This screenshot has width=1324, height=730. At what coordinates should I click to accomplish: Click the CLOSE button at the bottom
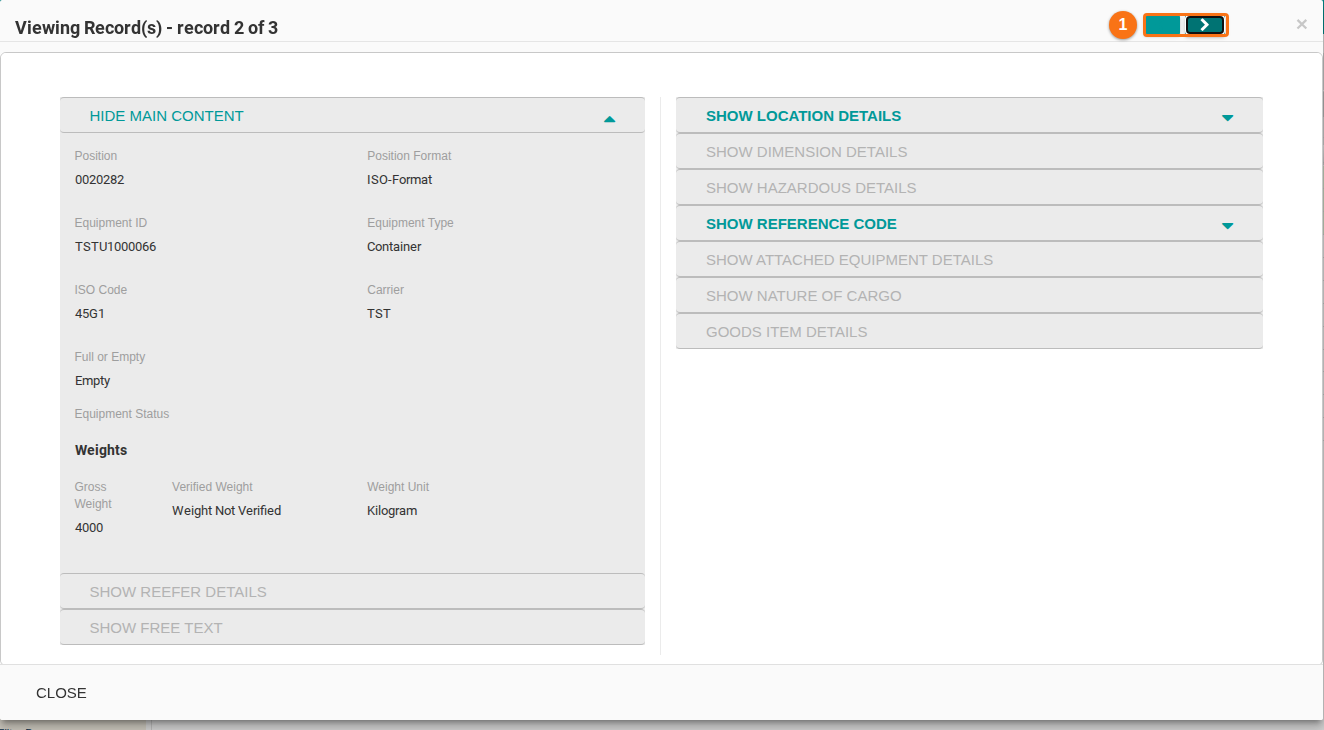click(61, 693)
